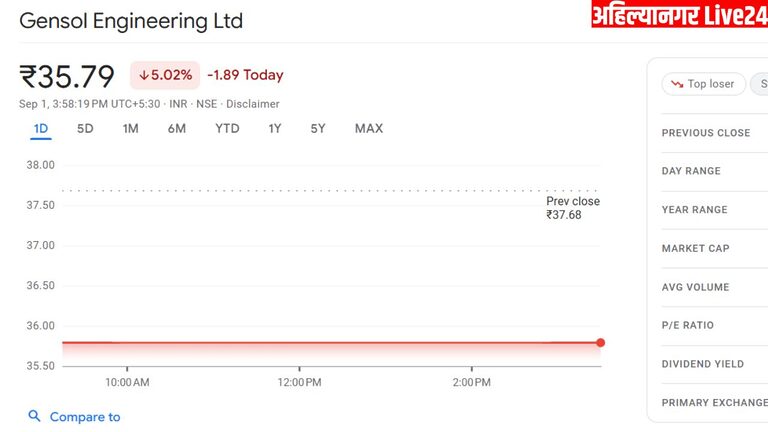Open the 1Y chart view
768x432 pixels.
coord(275,128)
